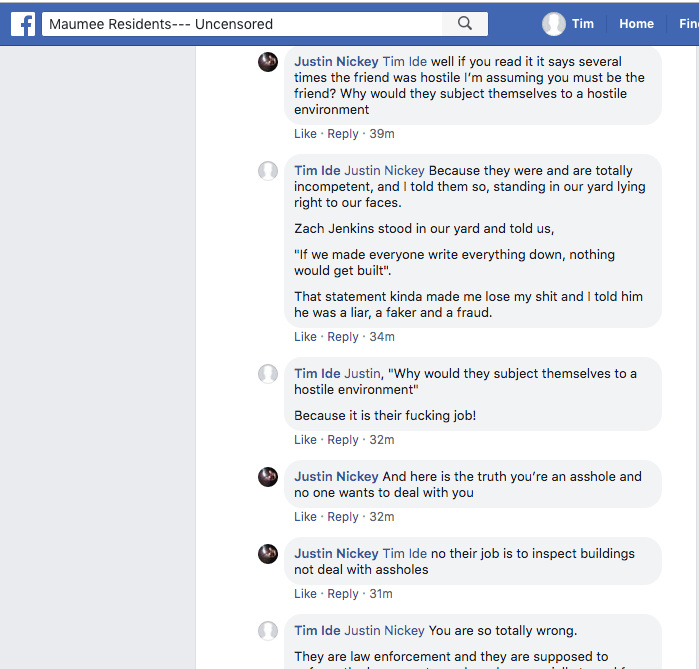
Task: Reply to 'And here is the truth' comment
Action: pyautogui.click(x=343, y=517)
